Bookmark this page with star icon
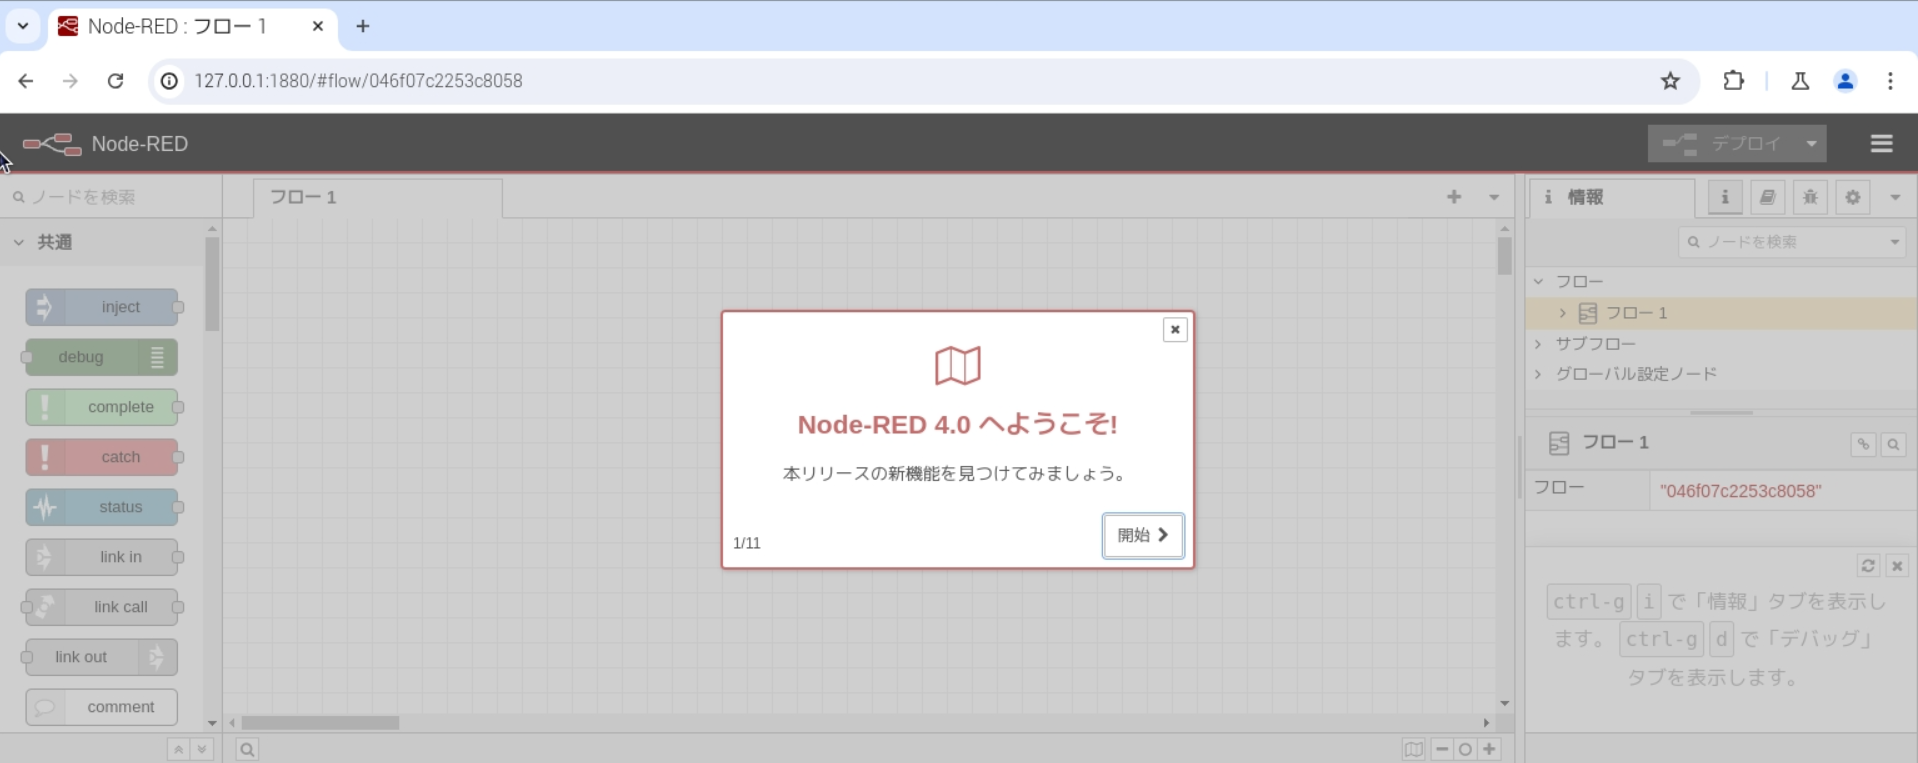This screenshot has width=1918, height=763. pos(1670,81)
